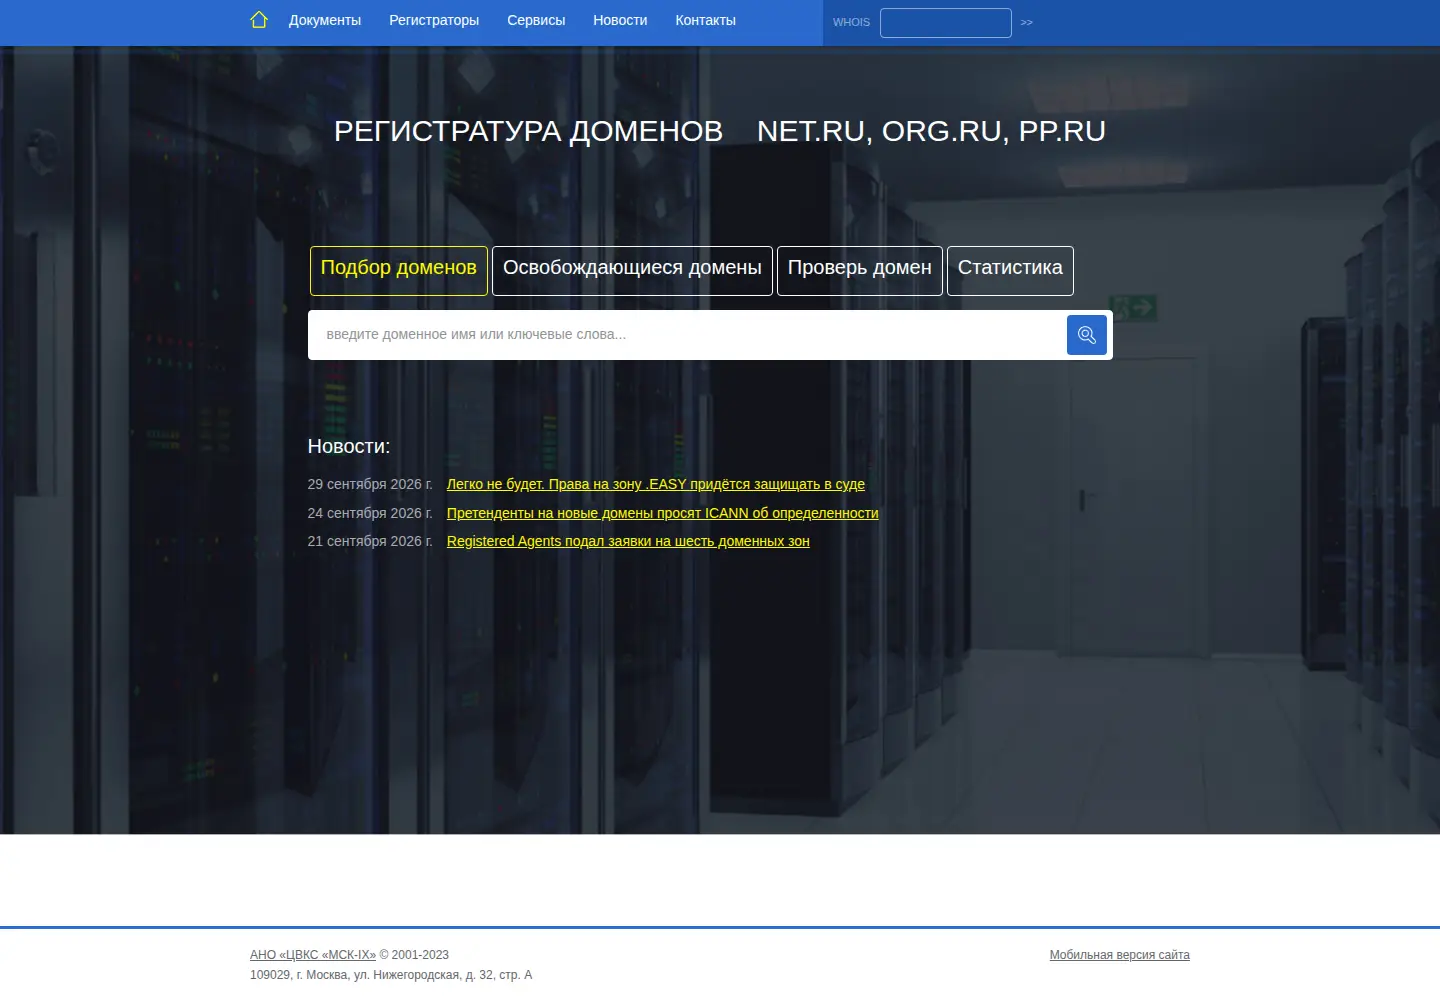Focus the WHOIS input field

(946, 22)
